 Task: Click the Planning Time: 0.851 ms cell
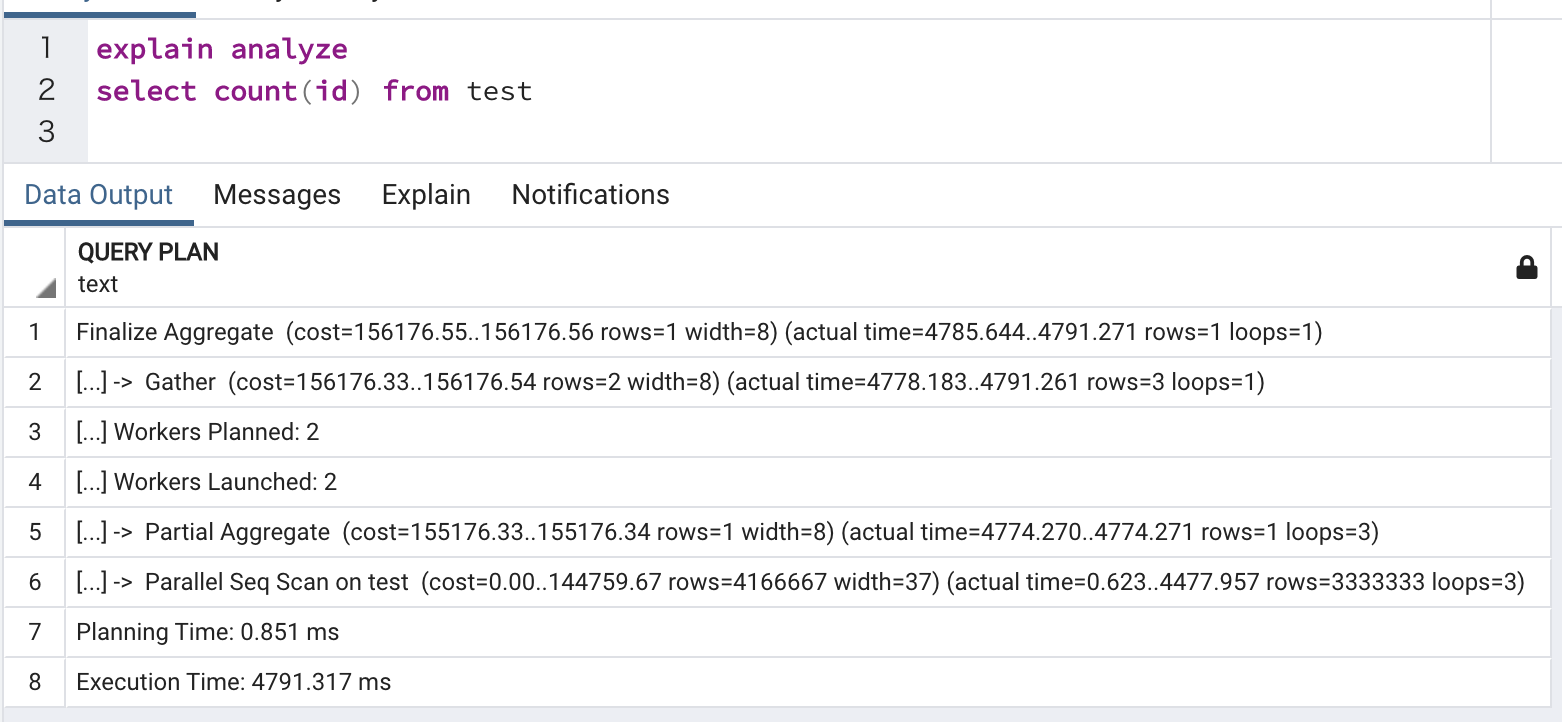click(207, 632)
